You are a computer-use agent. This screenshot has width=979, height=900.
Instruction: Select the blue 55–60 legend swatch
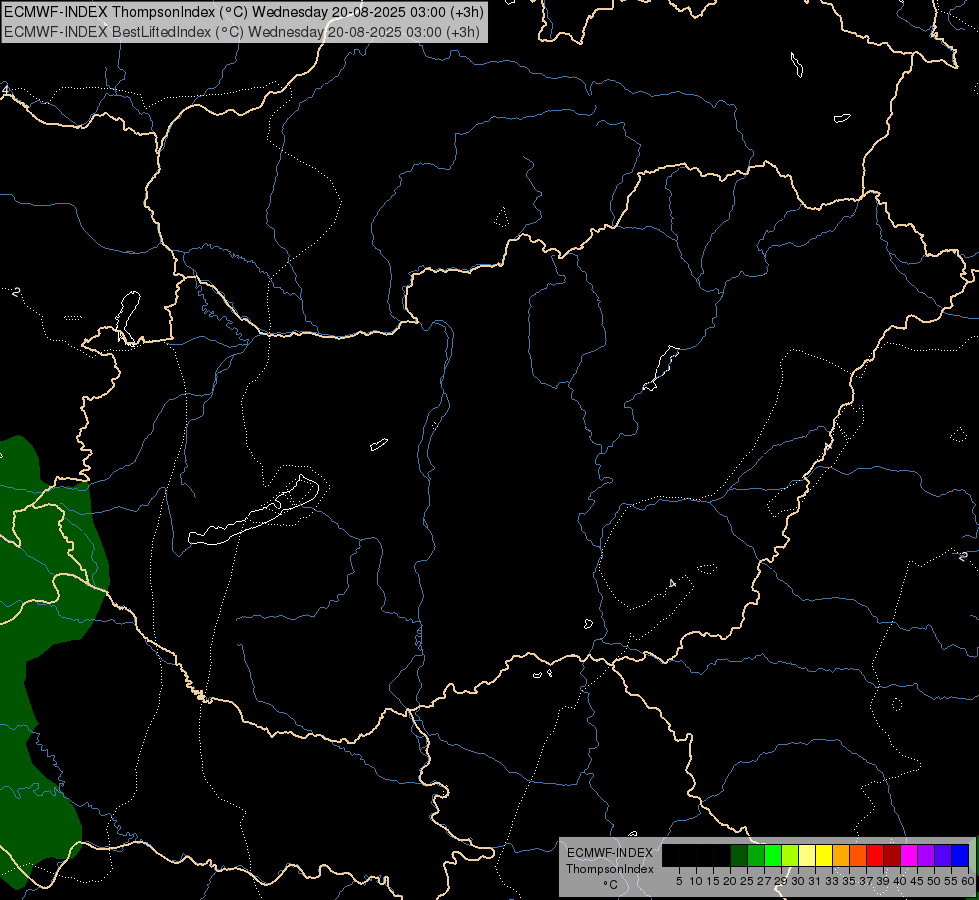pyautogui.click(x=960, y=855)
